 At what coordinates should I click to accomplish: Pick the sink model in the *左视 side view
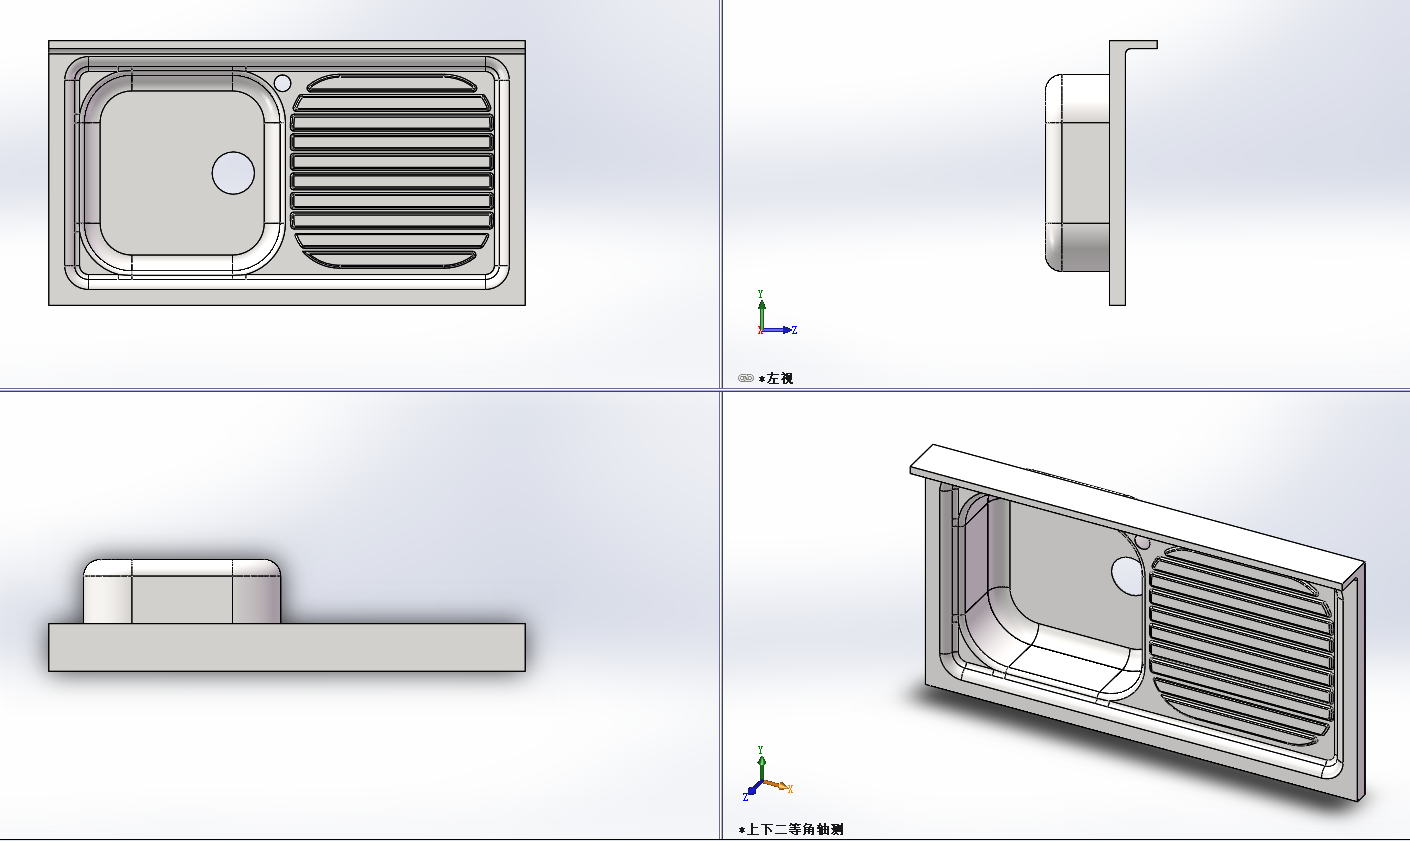pos(1101,173)
